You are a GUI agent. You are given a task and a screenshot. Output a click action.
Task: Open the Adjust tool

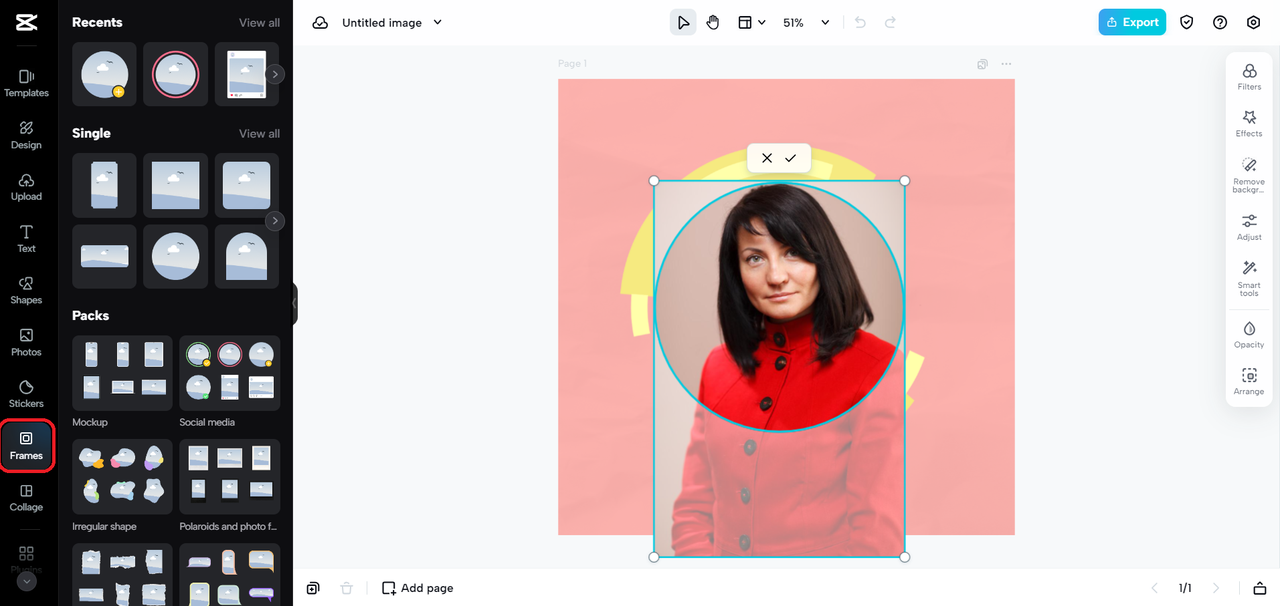[1249, 227]
